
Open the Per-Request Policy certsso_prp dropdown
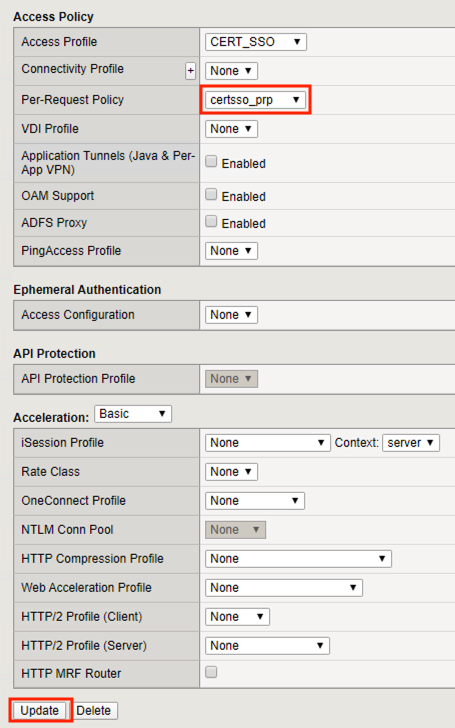coord(255,100)
